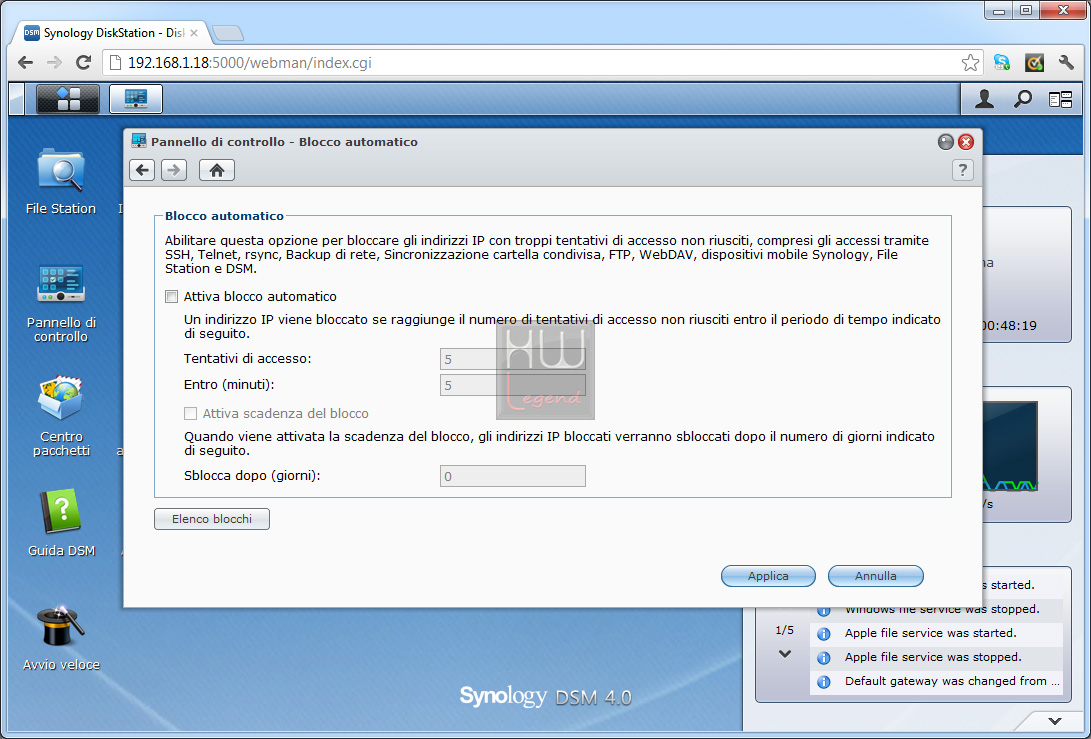This screenshot has width=1091, height=739.
Task: Click the Tentativi di accesso field
Action: [x=513, y=359]
